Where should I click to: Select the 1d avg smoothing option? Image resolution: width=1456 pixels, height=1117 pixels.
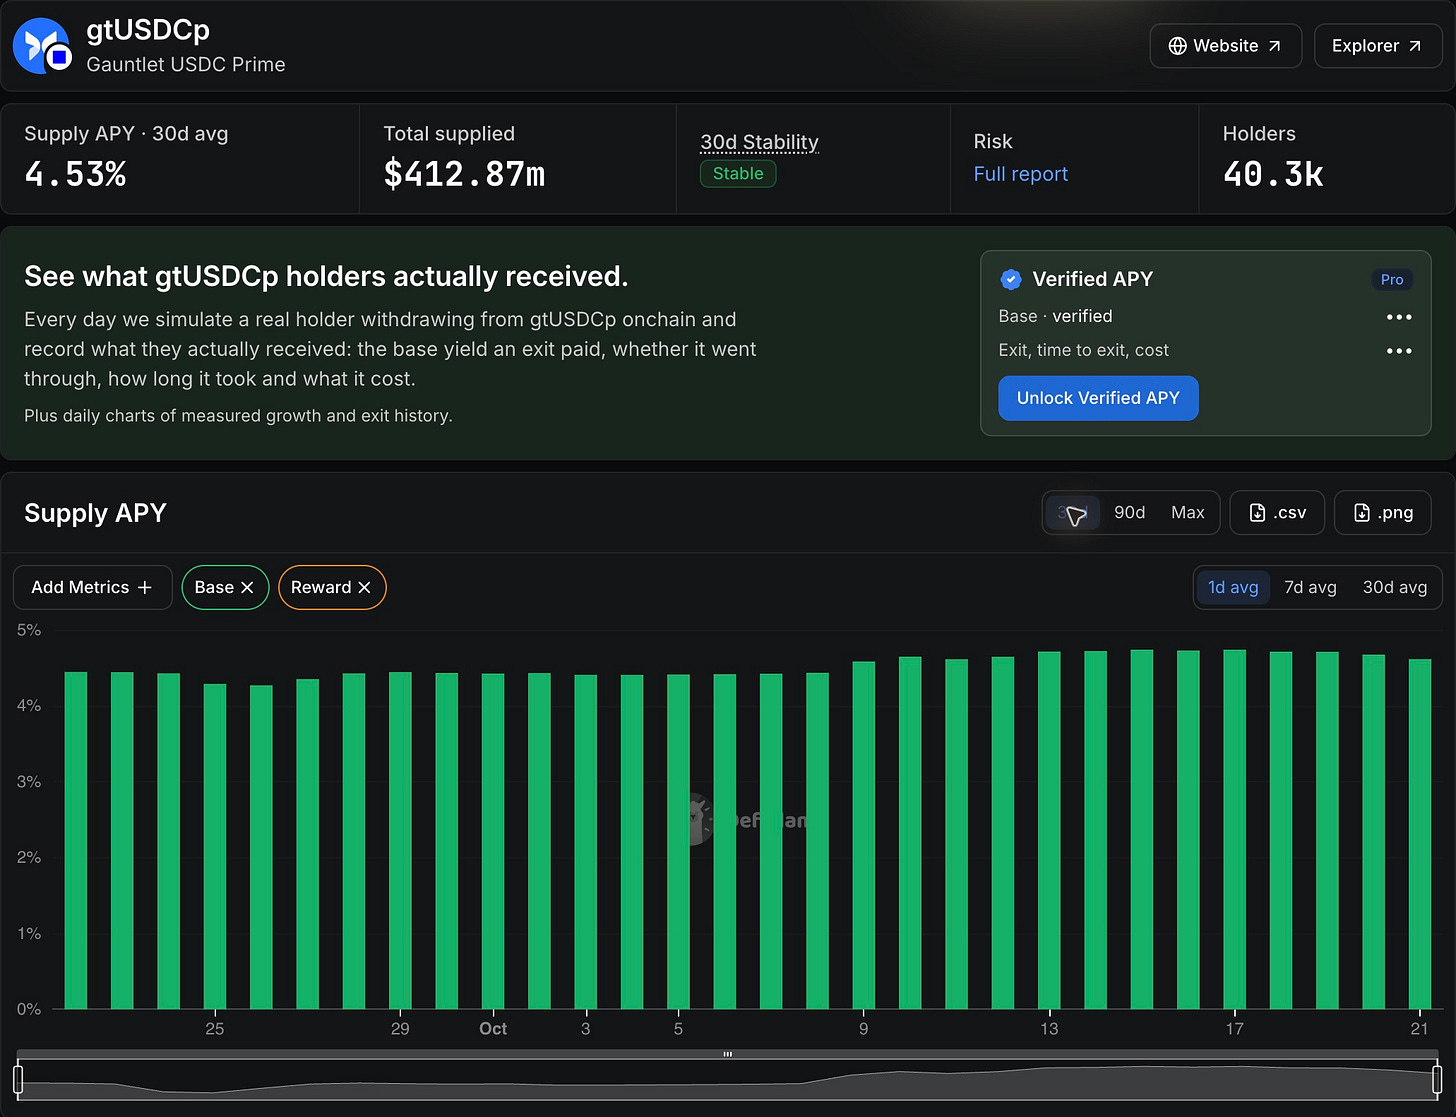[x=1233, y=587]
